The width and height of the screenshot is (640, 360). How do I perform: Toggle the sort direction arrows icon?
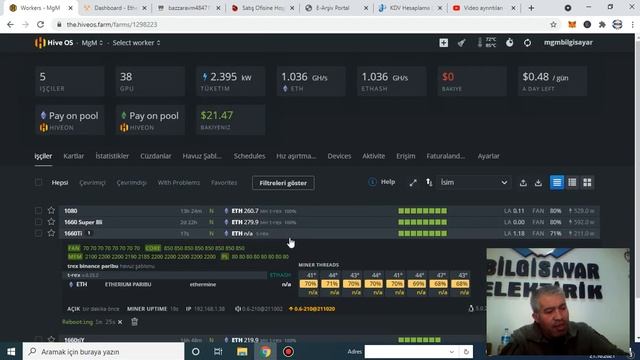429,182
